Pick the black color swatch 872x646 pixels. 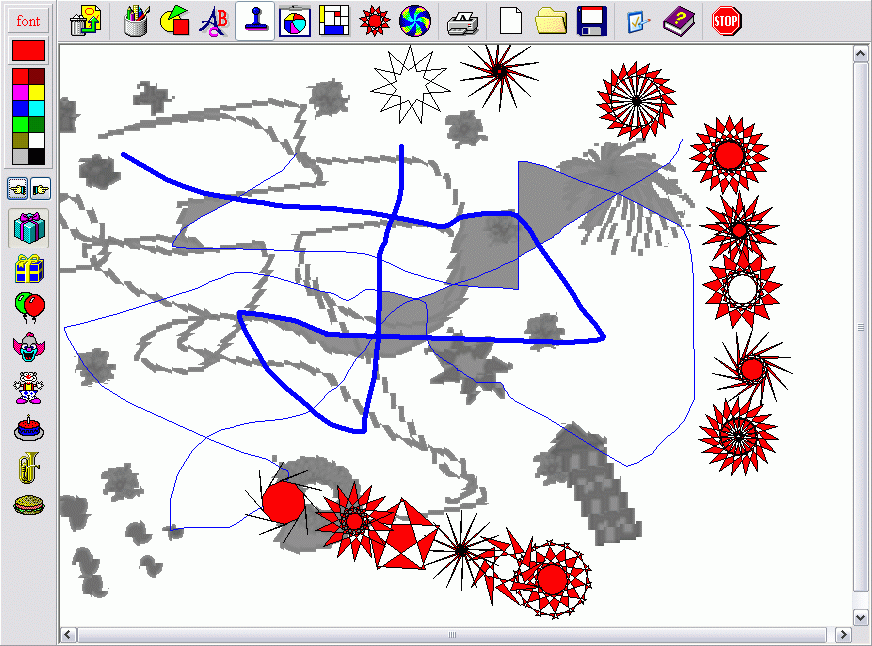click(37, 157)
